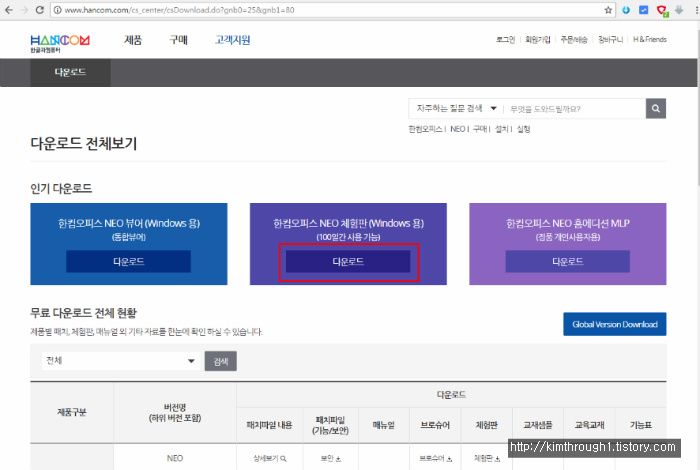Click the search text input field
700x470 pixels.
coord(575,109)
